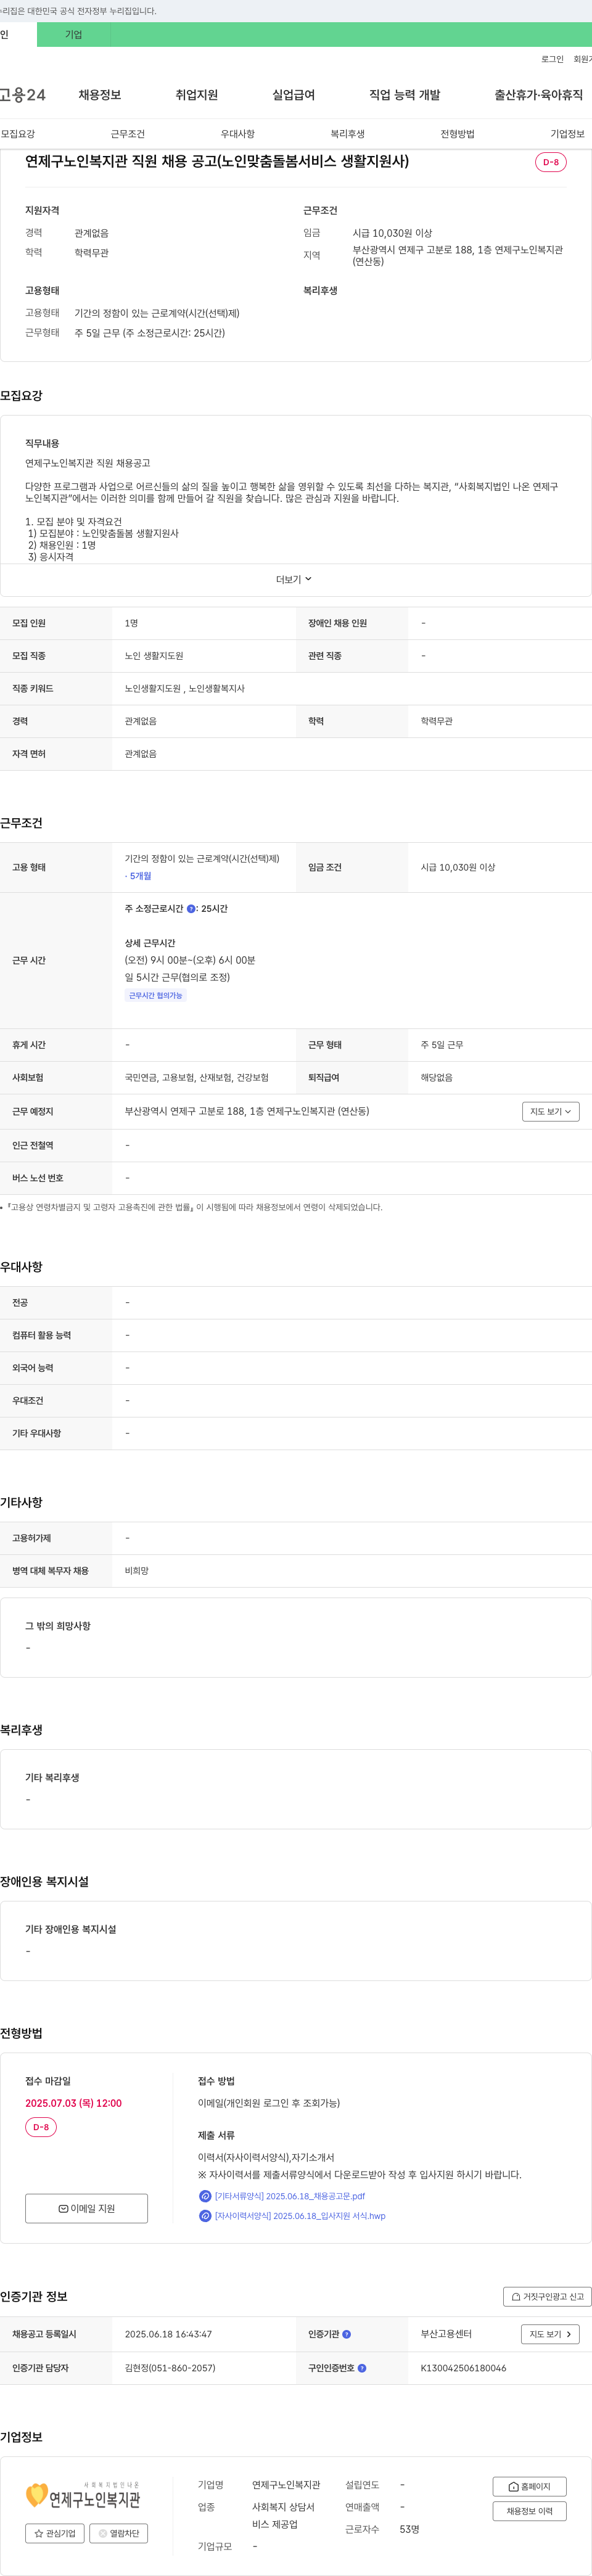
Task: Open the 채용정보 이력 button
Action: (x=529, y=2511)
